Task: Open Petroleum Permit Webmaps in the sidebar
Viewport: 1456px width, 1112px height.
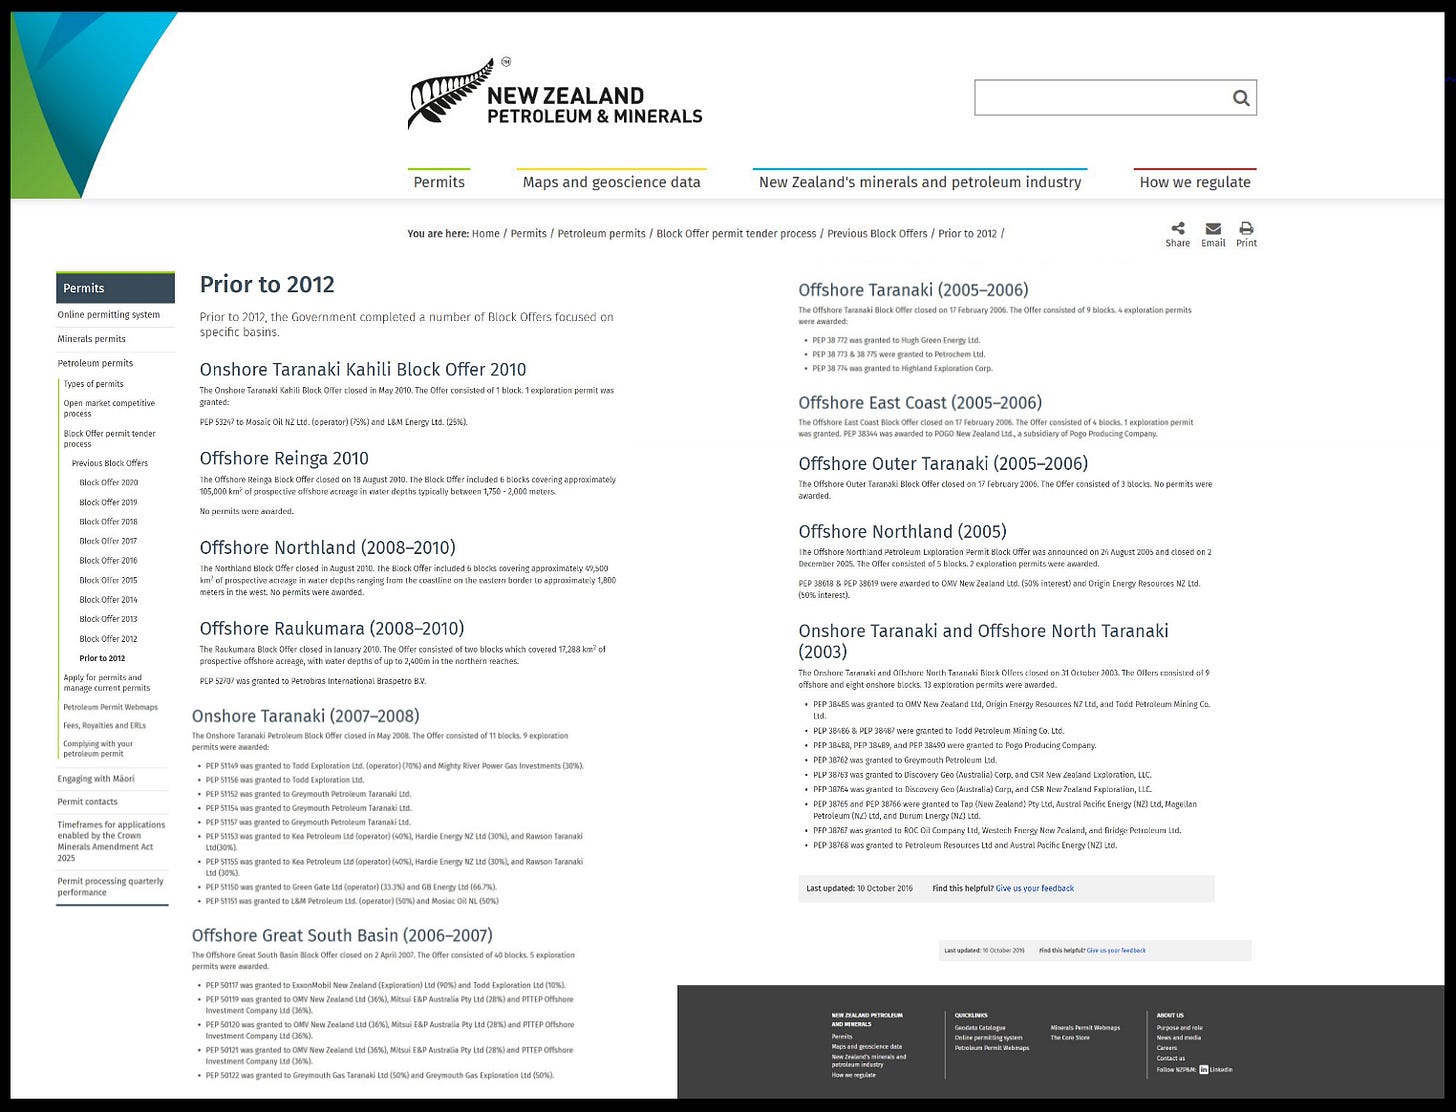Action: click(x=111, y=707)
